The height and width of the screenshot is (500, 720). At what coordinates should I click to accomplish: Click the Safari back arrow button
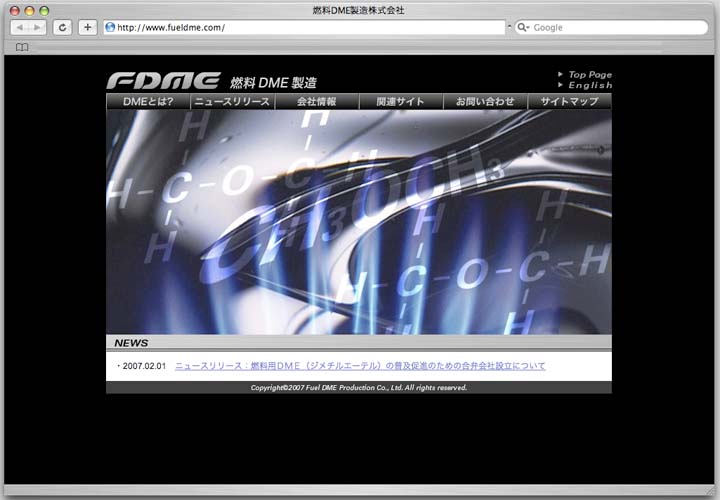click(19, 28)
